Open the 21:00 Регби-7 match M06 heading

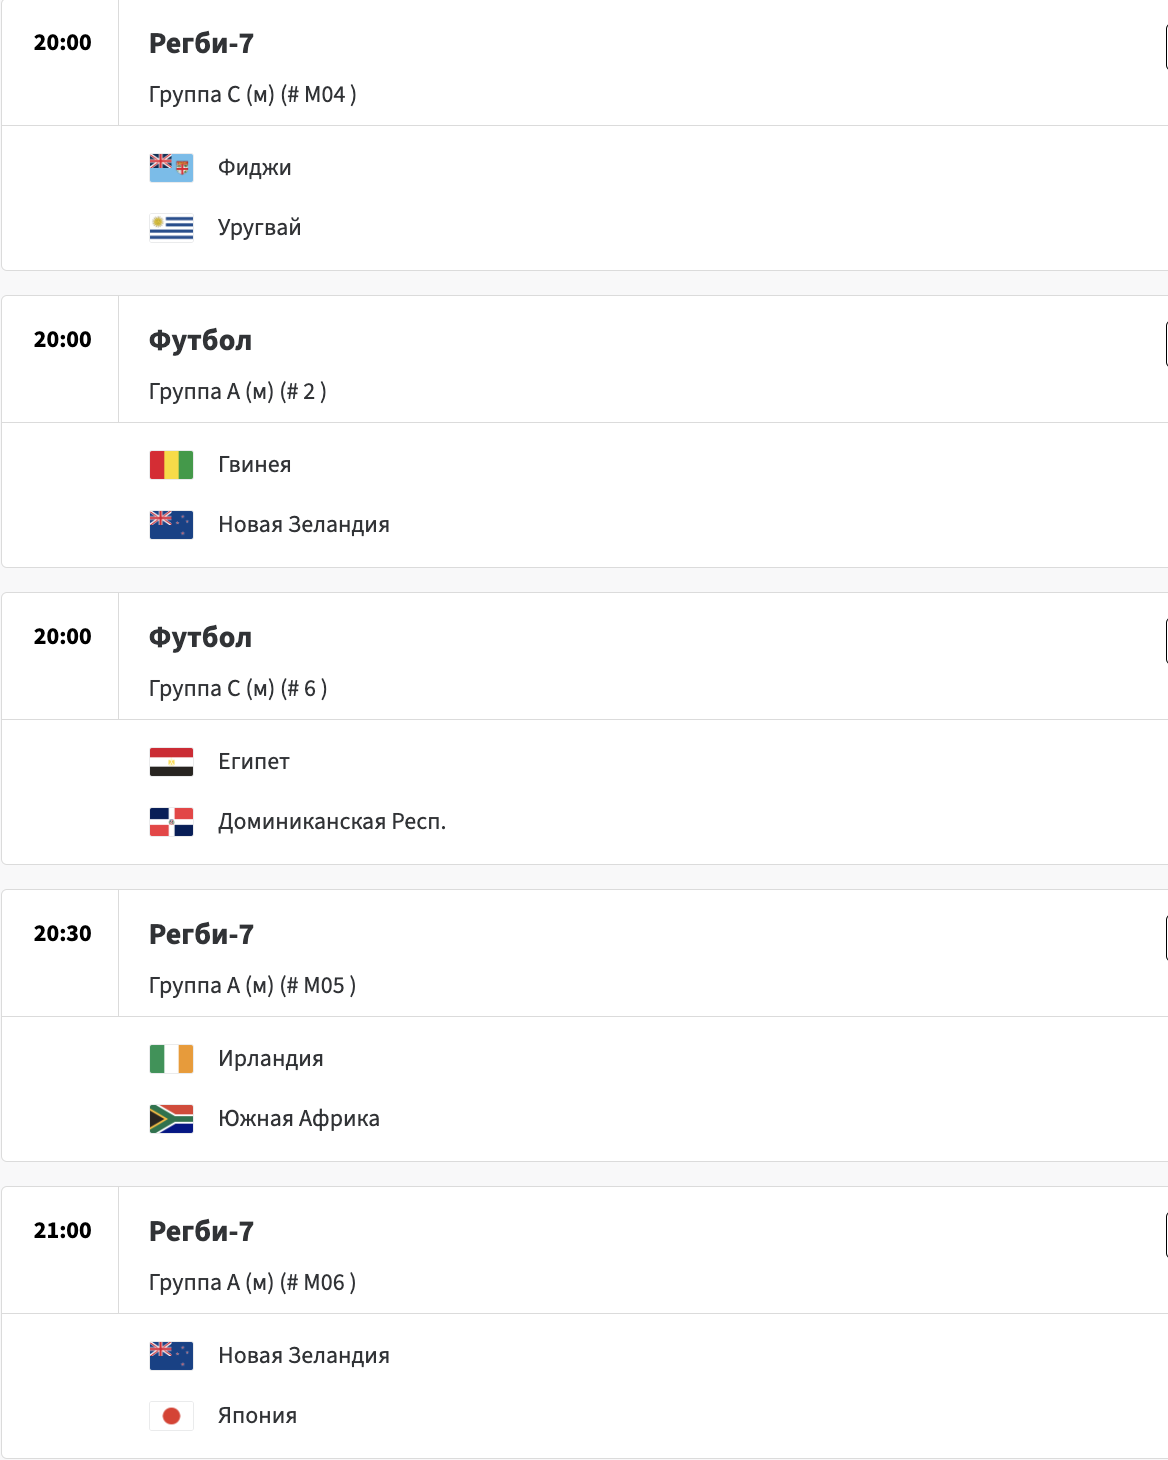[202, 1232]
